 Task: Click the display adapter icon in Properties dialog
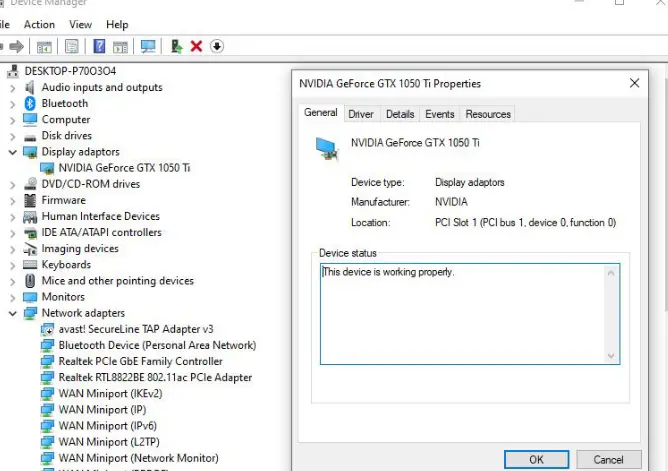point(327,149)
